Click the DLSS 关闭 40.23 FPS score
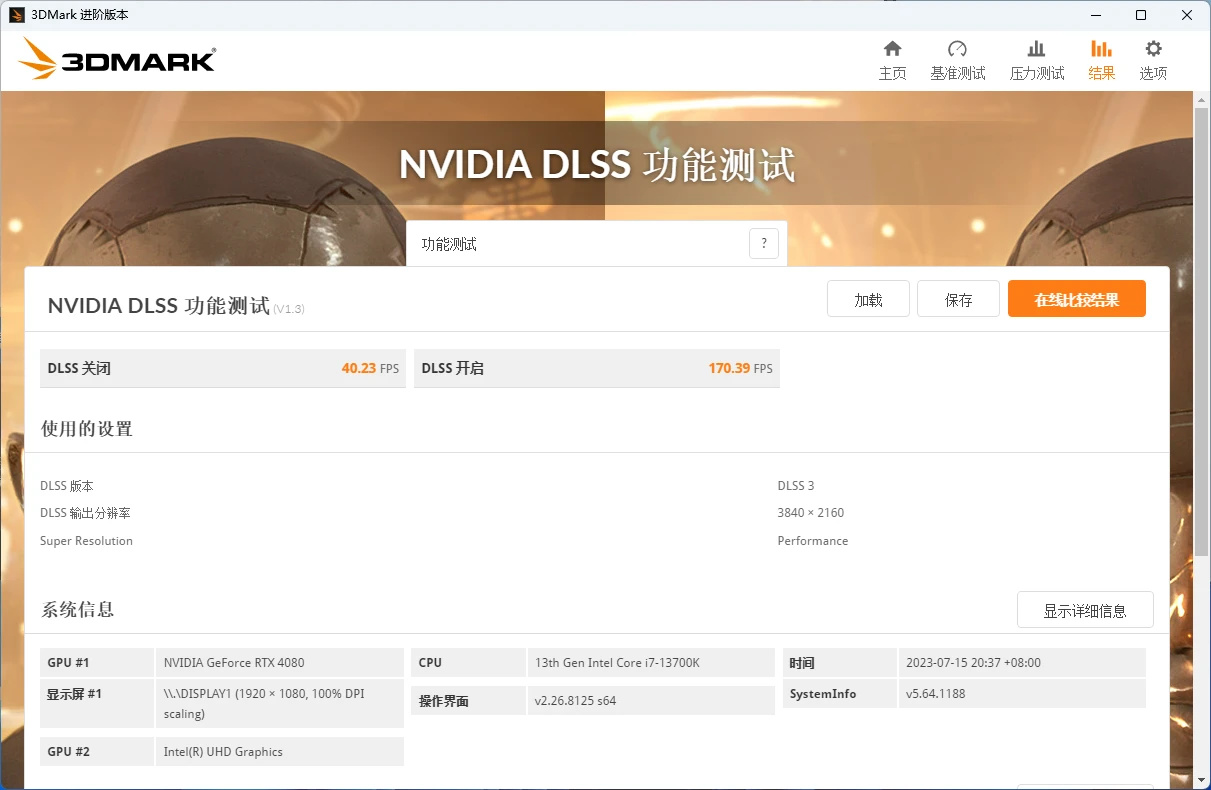The width and height of the screenshot is (1211, 790). coord(223,368)
